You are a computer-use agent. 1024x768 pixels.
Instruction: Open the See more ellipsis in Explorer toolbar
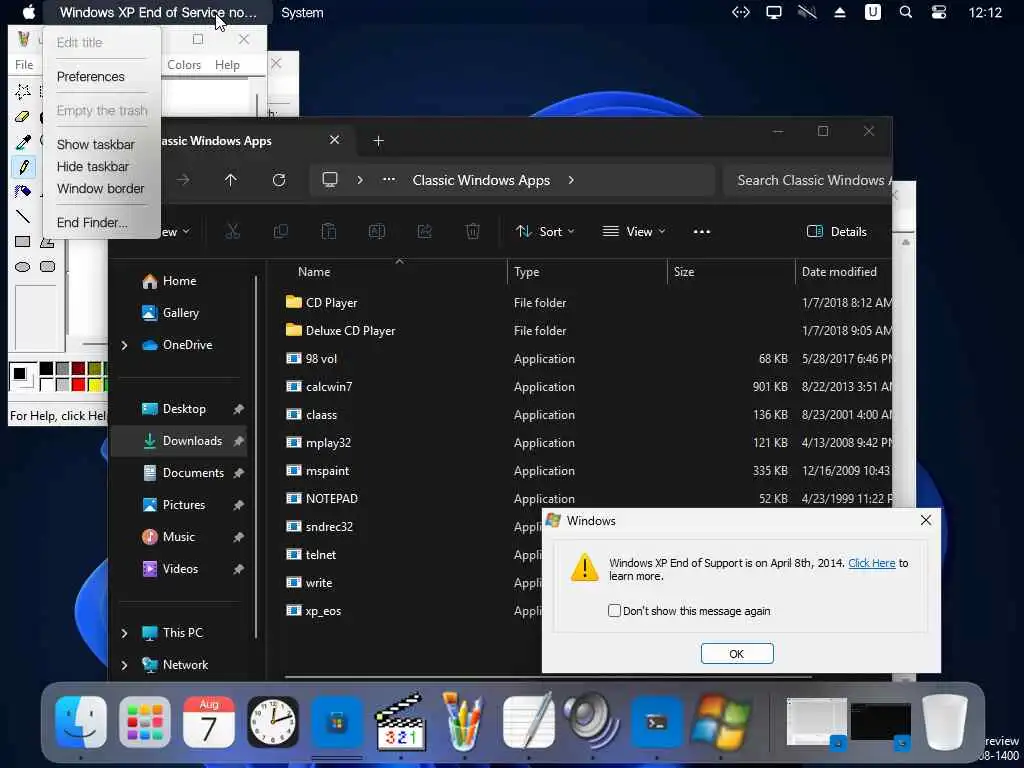pyautogui.click(x=702, y=231)
